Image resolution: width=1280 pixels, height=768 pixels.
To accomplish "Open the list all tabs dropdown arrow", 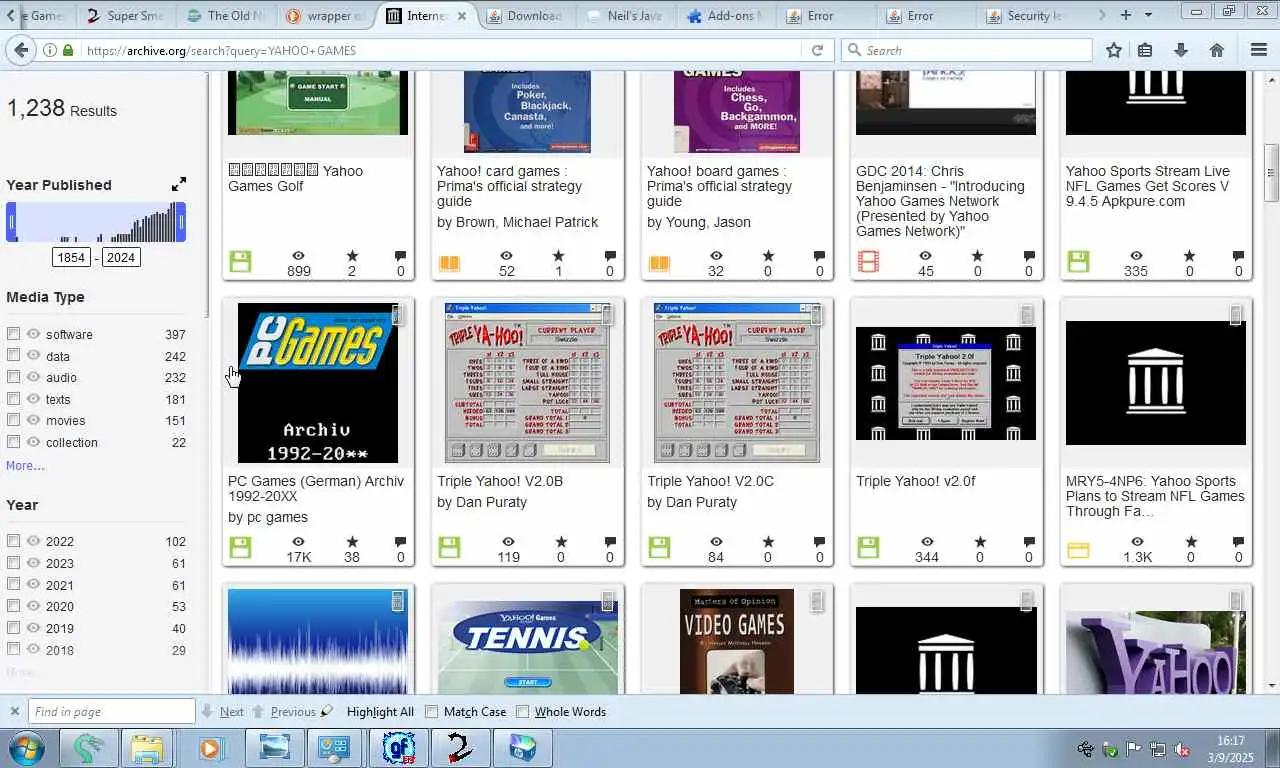I will (x=1148, y=15).
